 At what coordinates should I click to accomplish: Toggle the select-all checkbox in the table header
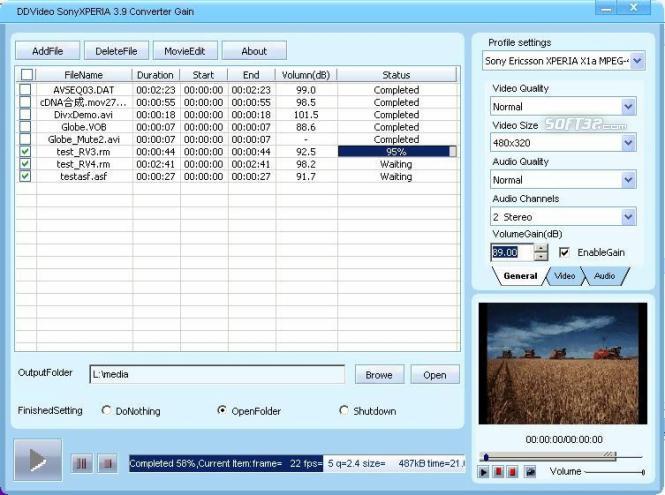pos(27,75)
